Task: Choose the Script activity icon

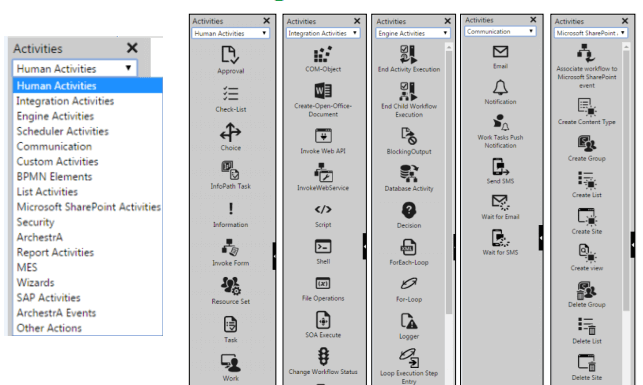Action: pyautogui.click(x=323, y=210)
